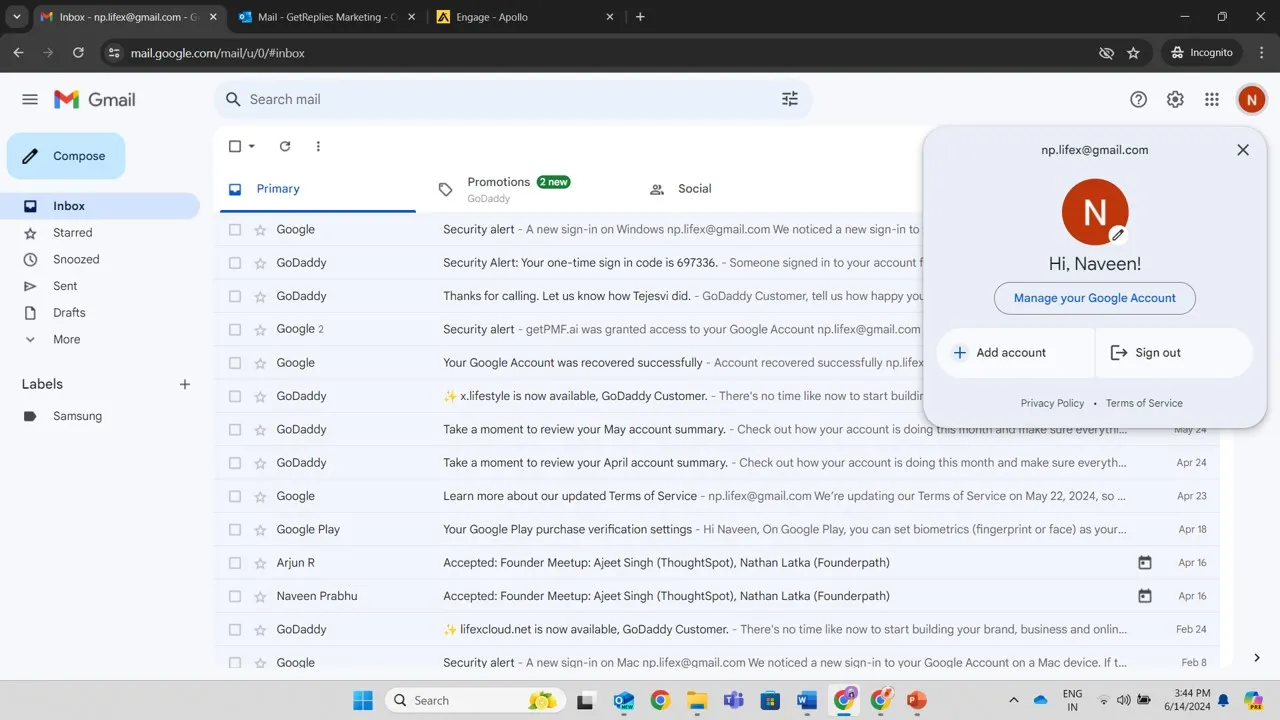
Task: Refresh the inbox
Action: click(285, 146)
